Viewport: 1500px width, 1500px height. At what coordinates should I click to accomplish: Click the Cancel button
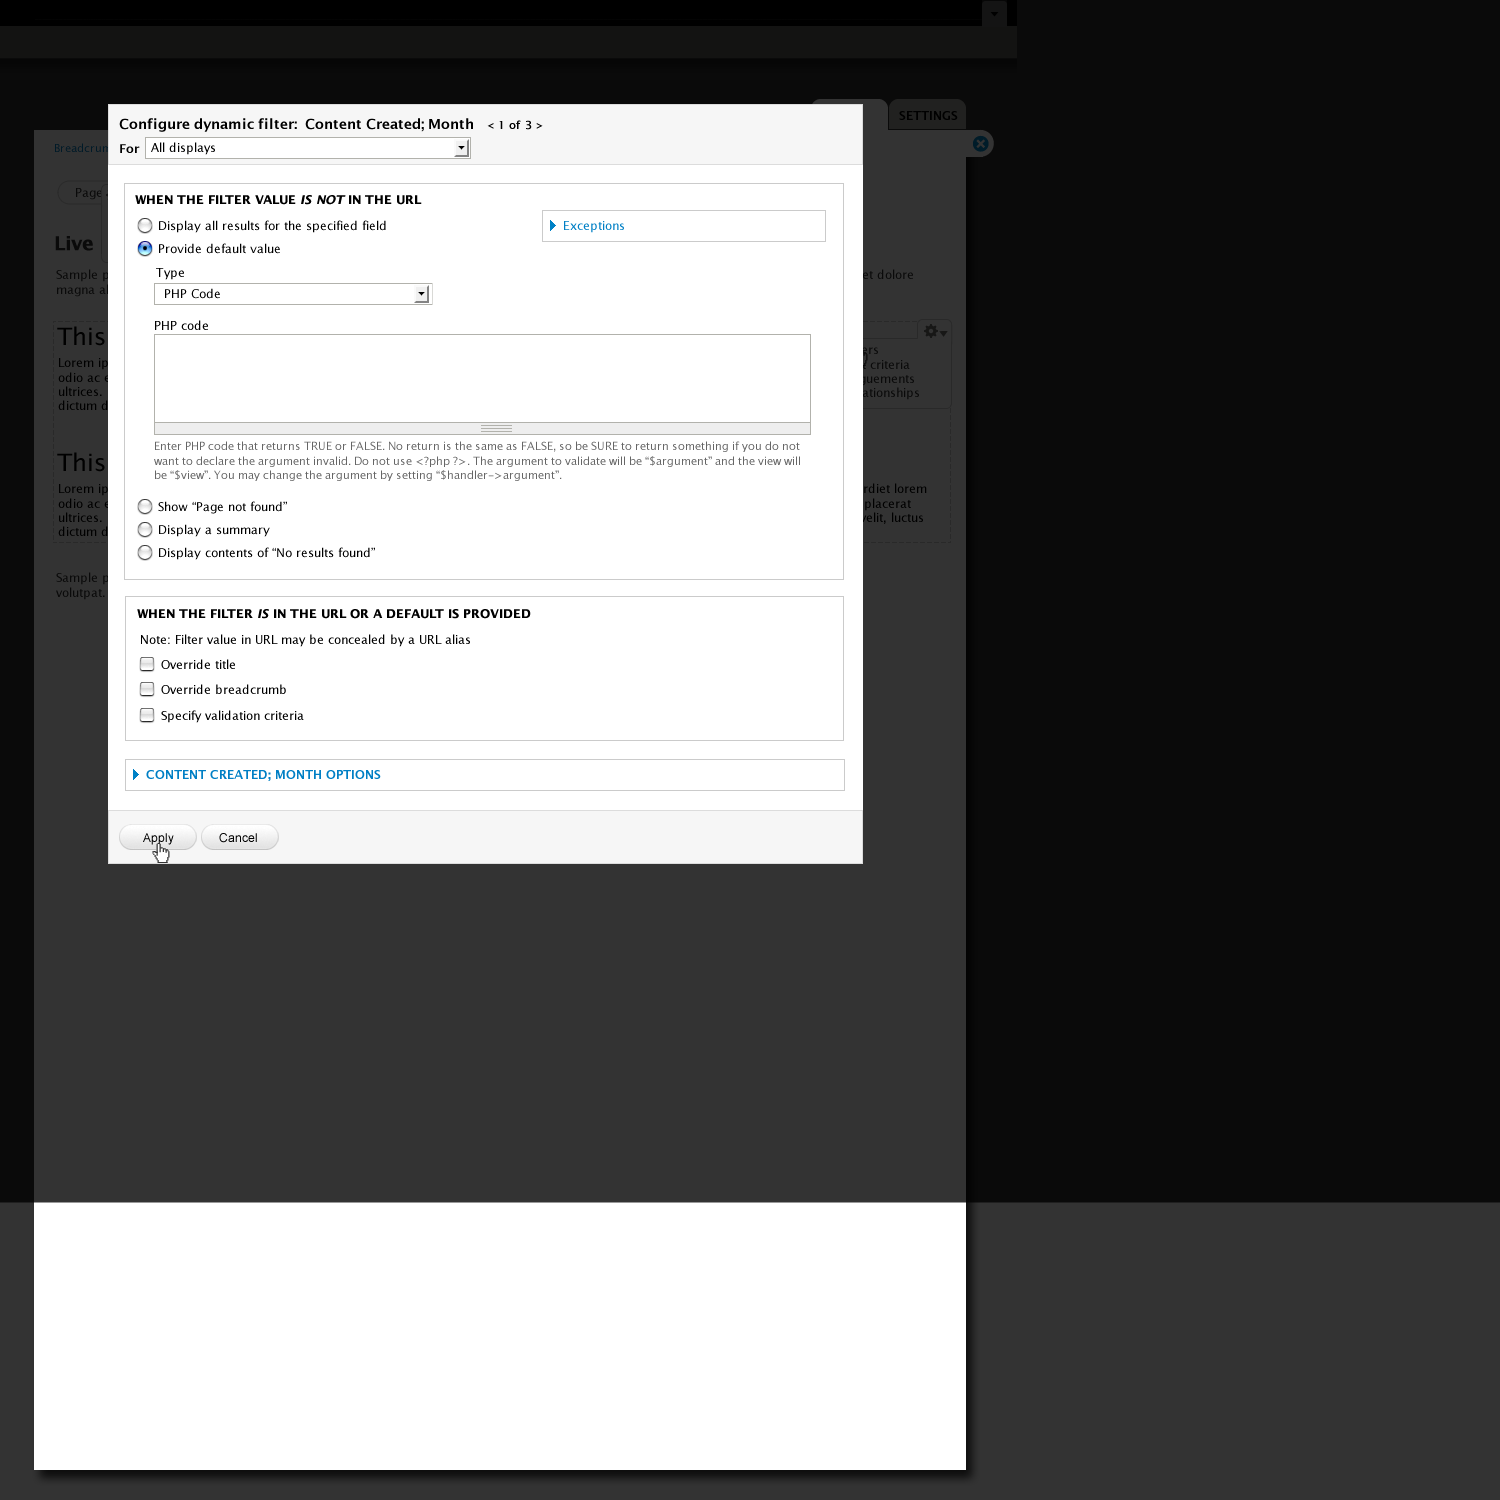(x=239, y=838)
